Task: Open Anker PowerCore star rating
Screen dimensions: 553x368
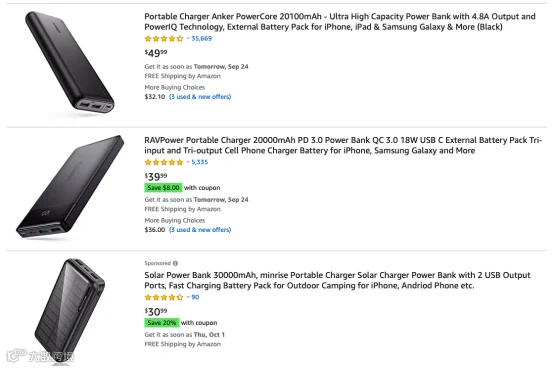Action: point(164,38)
